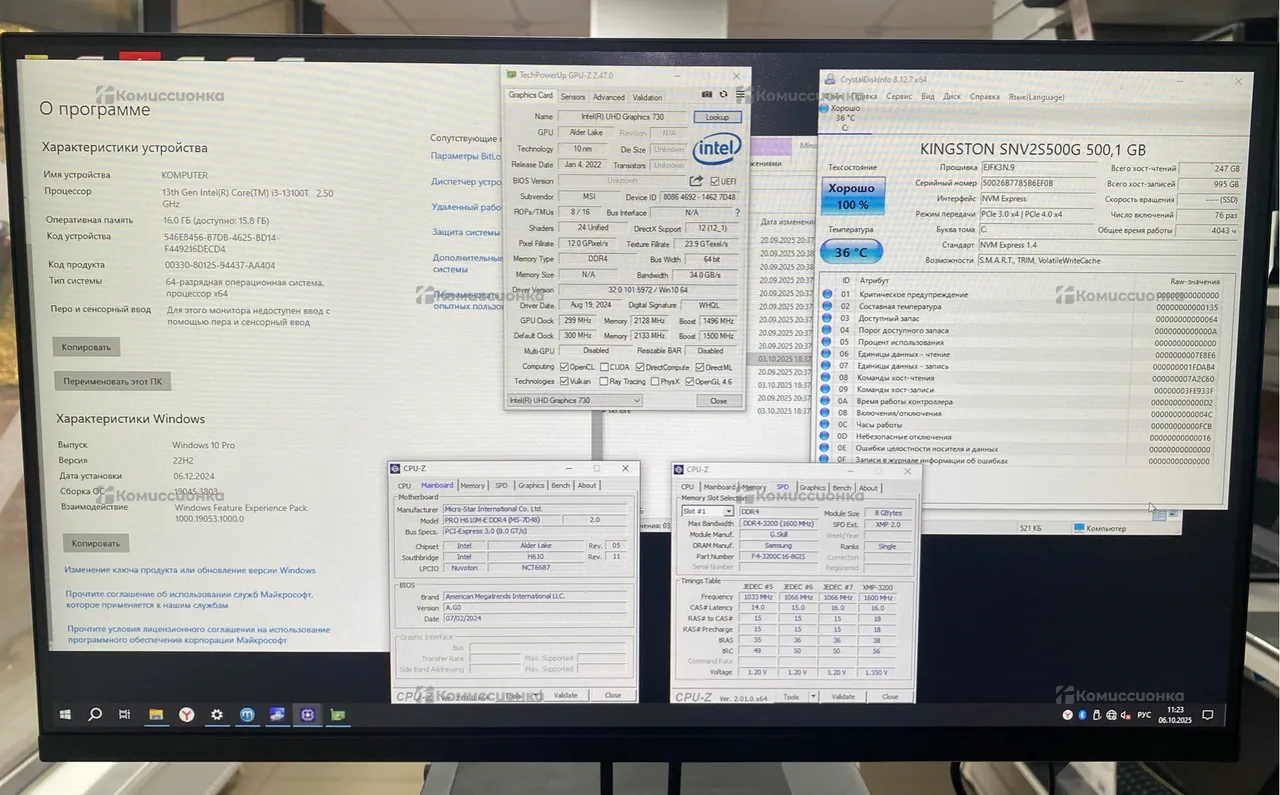Open the GPU-Z hamburger menu icon

[740, 95]
